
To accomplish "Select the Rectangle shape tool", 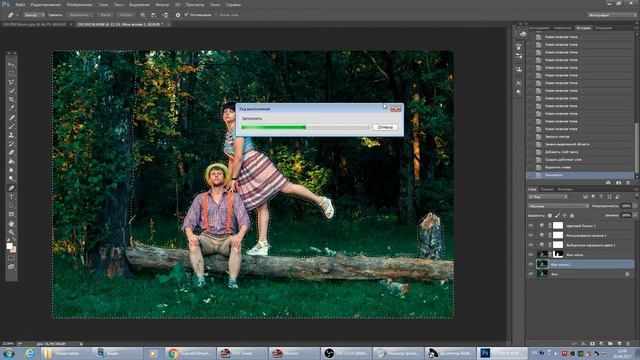I will [11, 214].
